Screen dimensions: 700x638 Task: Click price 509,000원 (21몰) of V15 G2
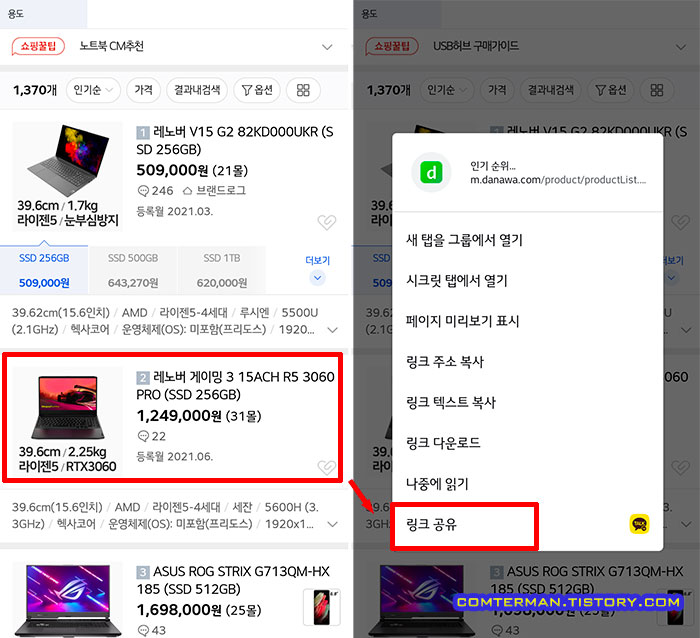click(x=192, y=170)
